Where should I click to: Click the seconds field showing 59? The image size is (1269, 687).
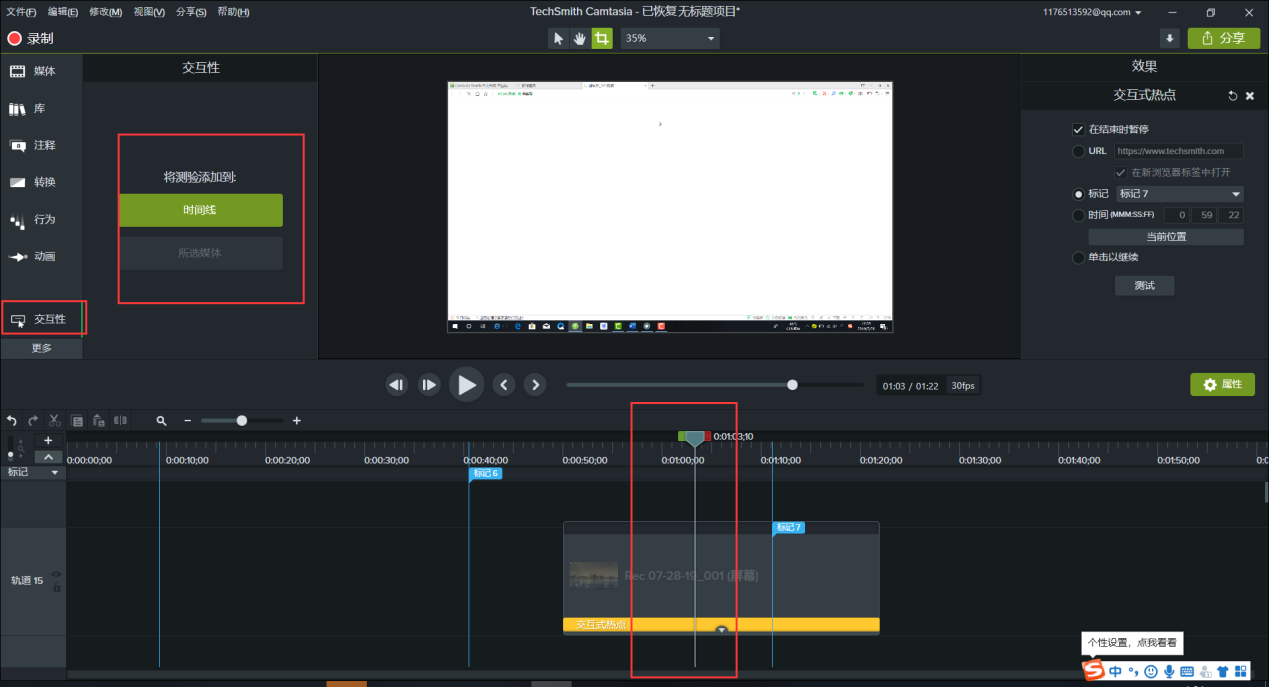(x=1204, y=215)
